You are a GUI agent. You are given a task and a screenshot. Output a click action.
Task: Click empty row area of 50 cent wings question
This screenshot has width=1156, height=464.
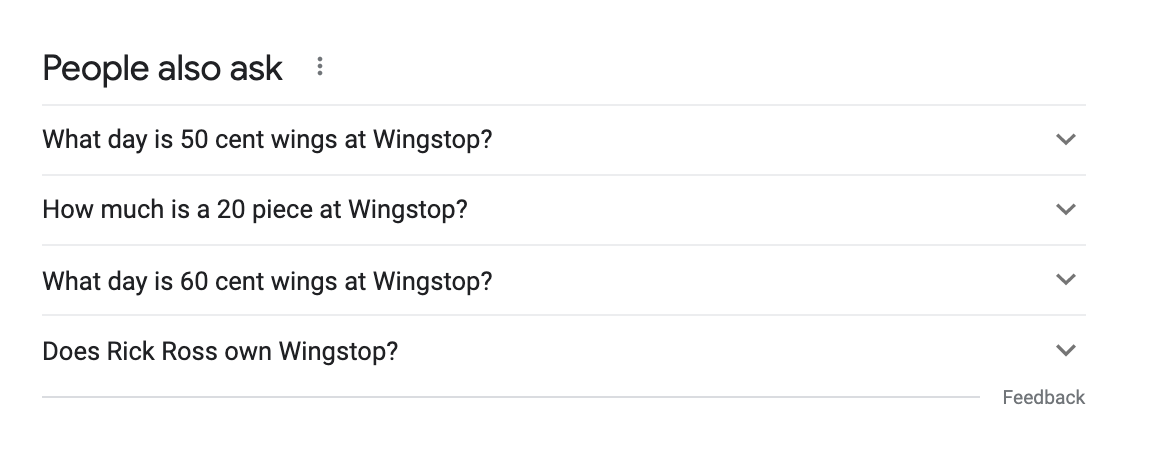770,140
